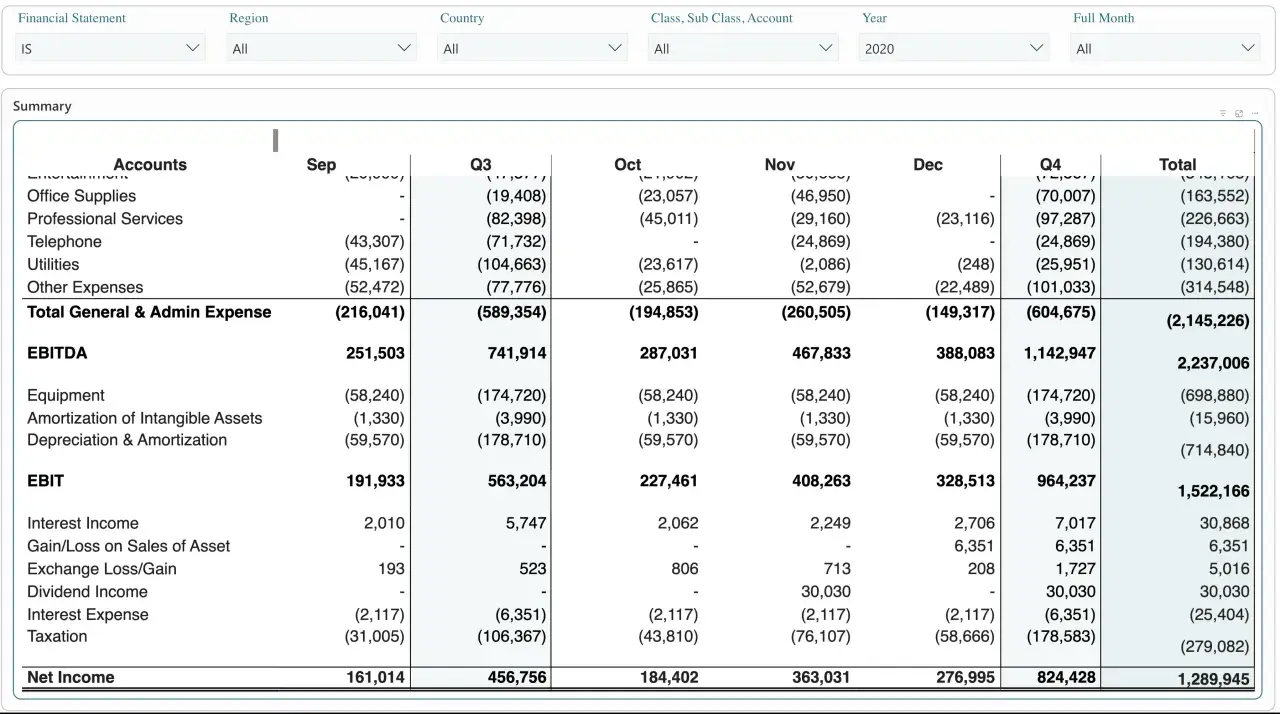Image resolution: width=1280 pixels, height=714 pixels.
Task: Click Q4 EBITDA value 1,142,947
Action: coord(1060,353)
